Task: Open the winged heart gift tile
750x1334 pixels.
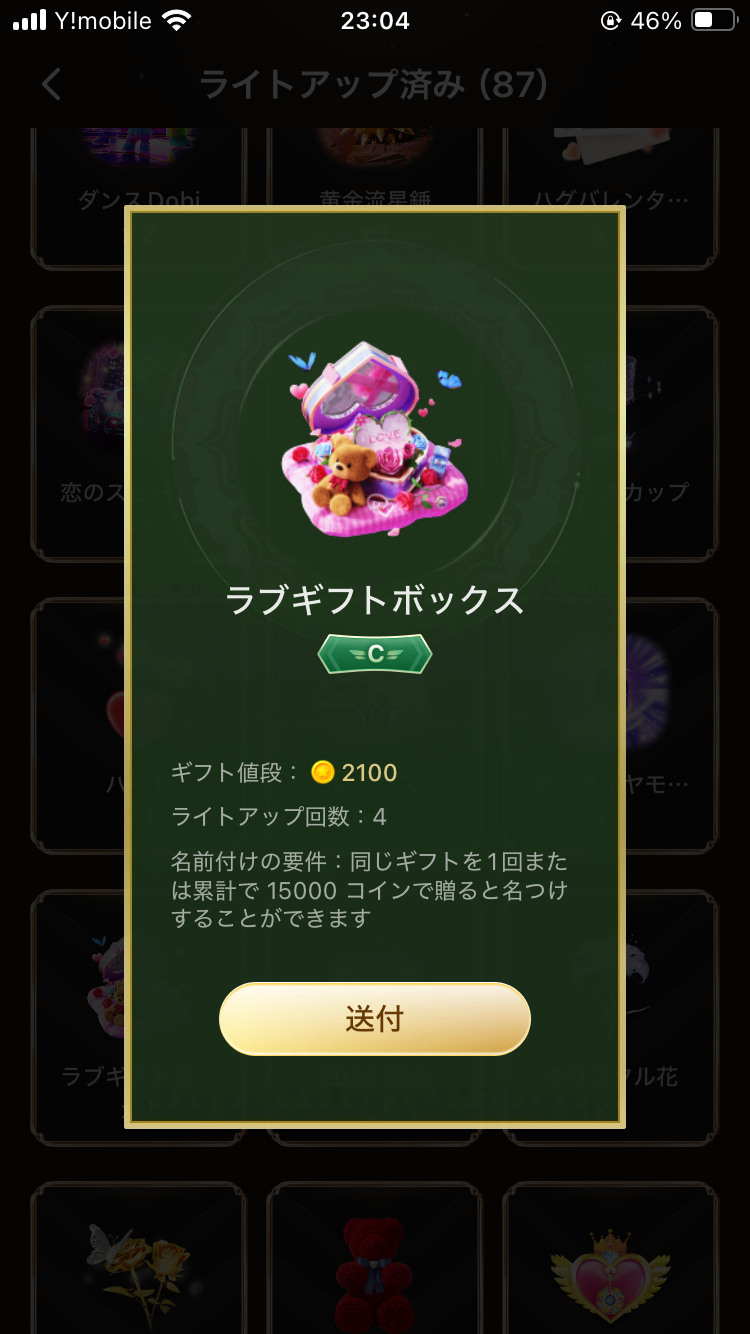Action: 610,1258
